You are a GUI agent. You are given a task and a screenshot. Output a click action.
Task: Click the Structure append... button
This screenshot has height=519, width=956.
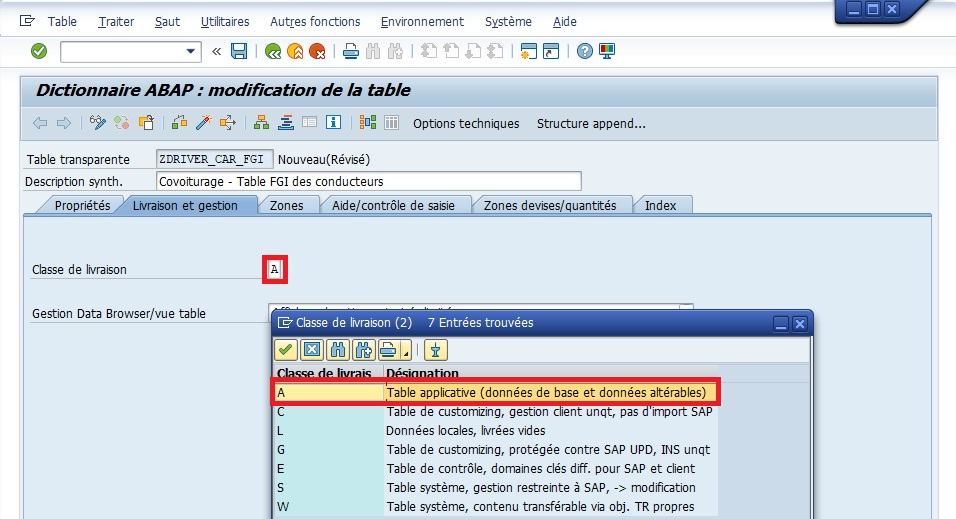pyautogui.click(x=591, y=124)
